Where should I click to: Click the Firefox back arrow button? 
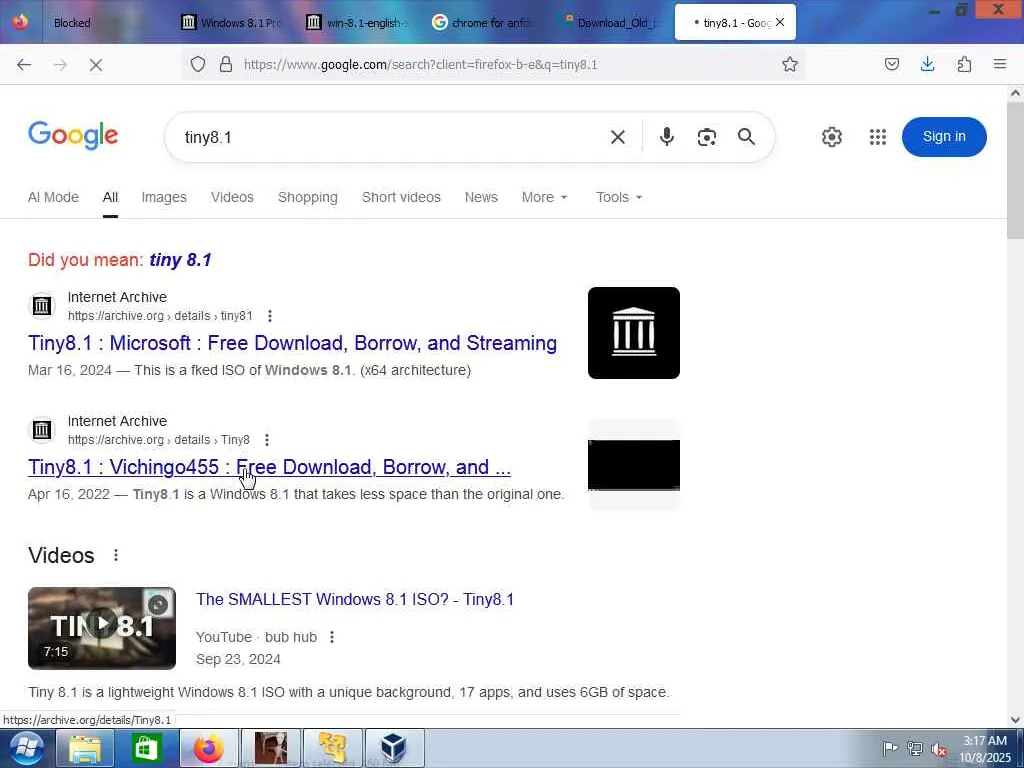click(x=24, y=65)
